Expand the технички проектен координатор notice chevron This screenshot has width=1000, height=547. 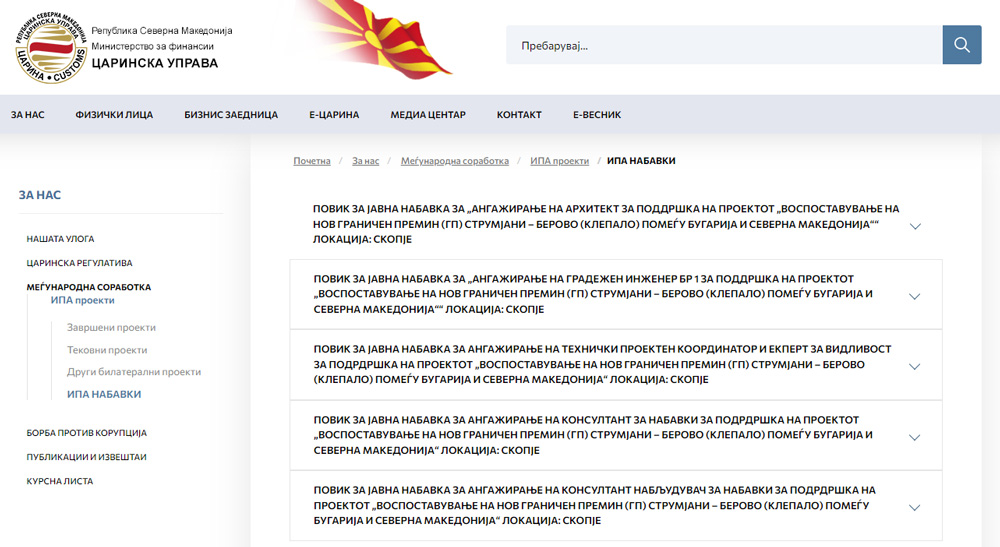914,366
